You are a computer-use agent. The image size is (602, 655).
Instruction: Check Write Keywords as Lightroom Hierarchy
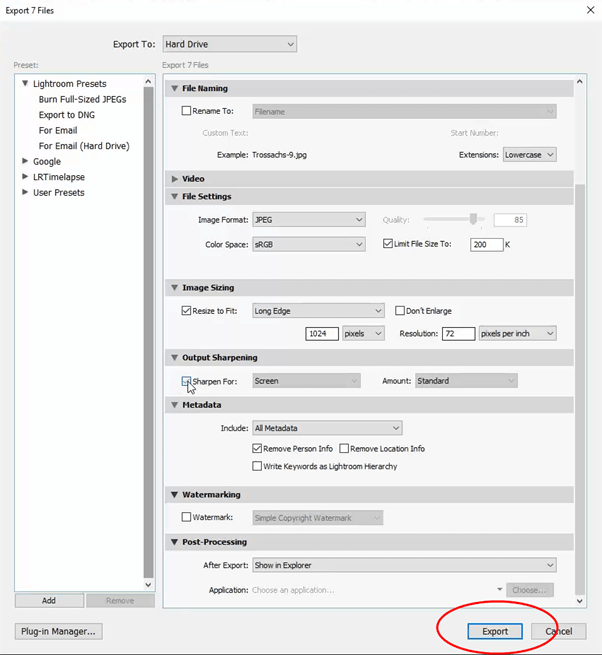point(257,466)
